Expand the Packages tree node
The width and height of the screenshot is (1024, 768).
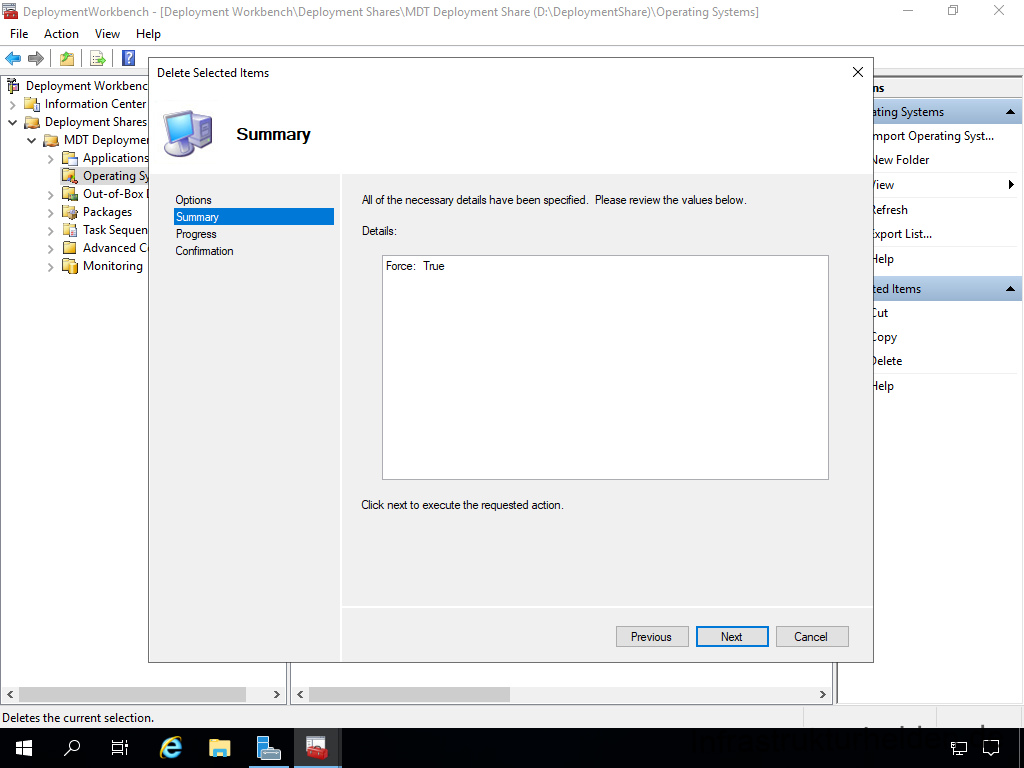[x=50, y=212]
